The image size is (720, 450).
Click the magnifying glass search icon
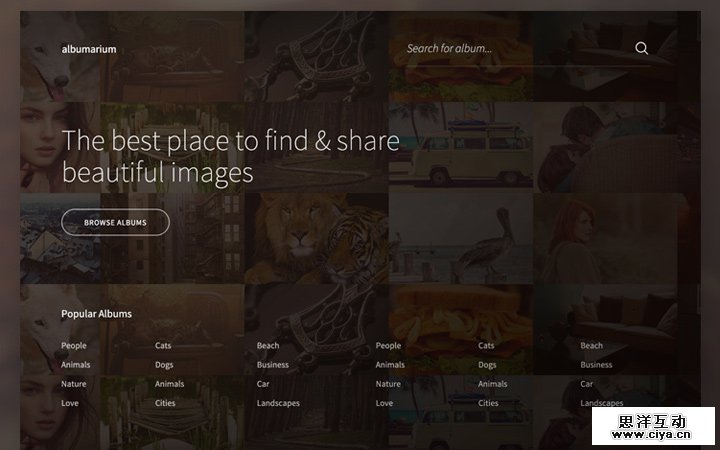641,48
